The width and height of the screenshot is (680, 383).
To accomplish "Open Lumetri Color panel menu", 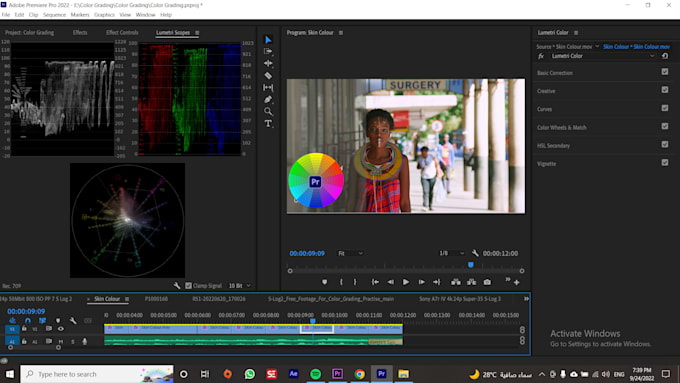I will (576, 33).
